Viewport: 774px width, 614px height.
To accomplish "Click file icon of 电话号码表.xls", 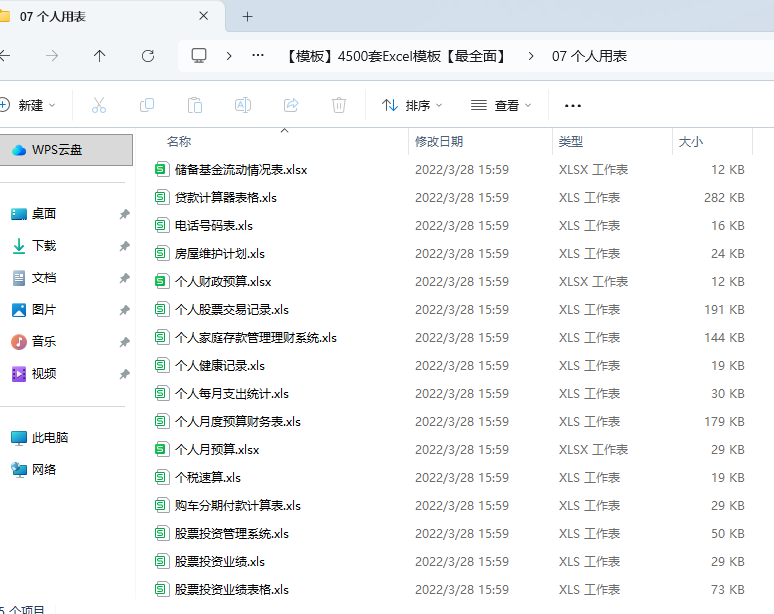I will point(161,226).
